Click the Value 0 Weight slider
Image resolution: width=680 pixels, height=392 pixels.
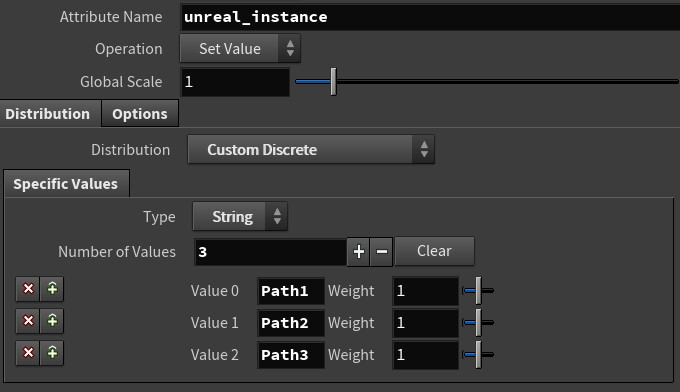tap(478, 291)
